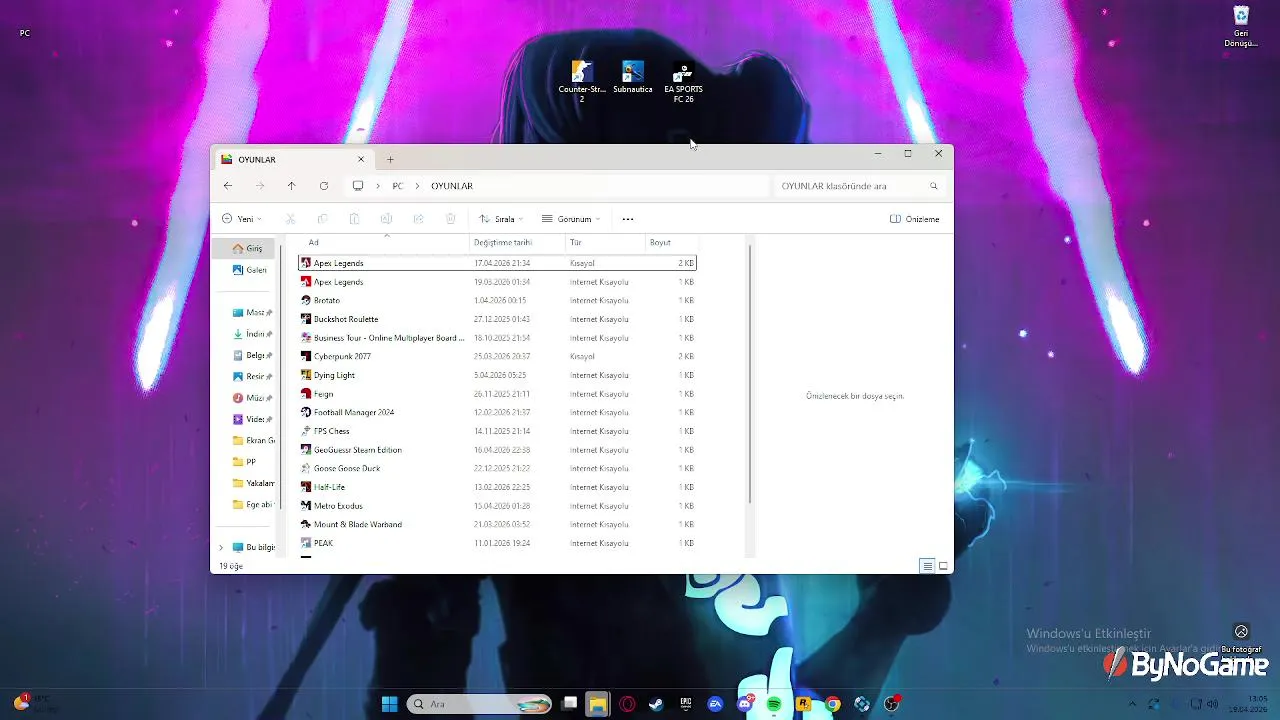Launch Google Chrome from the taskbar
1280x720 pixels.
(833, 704)
